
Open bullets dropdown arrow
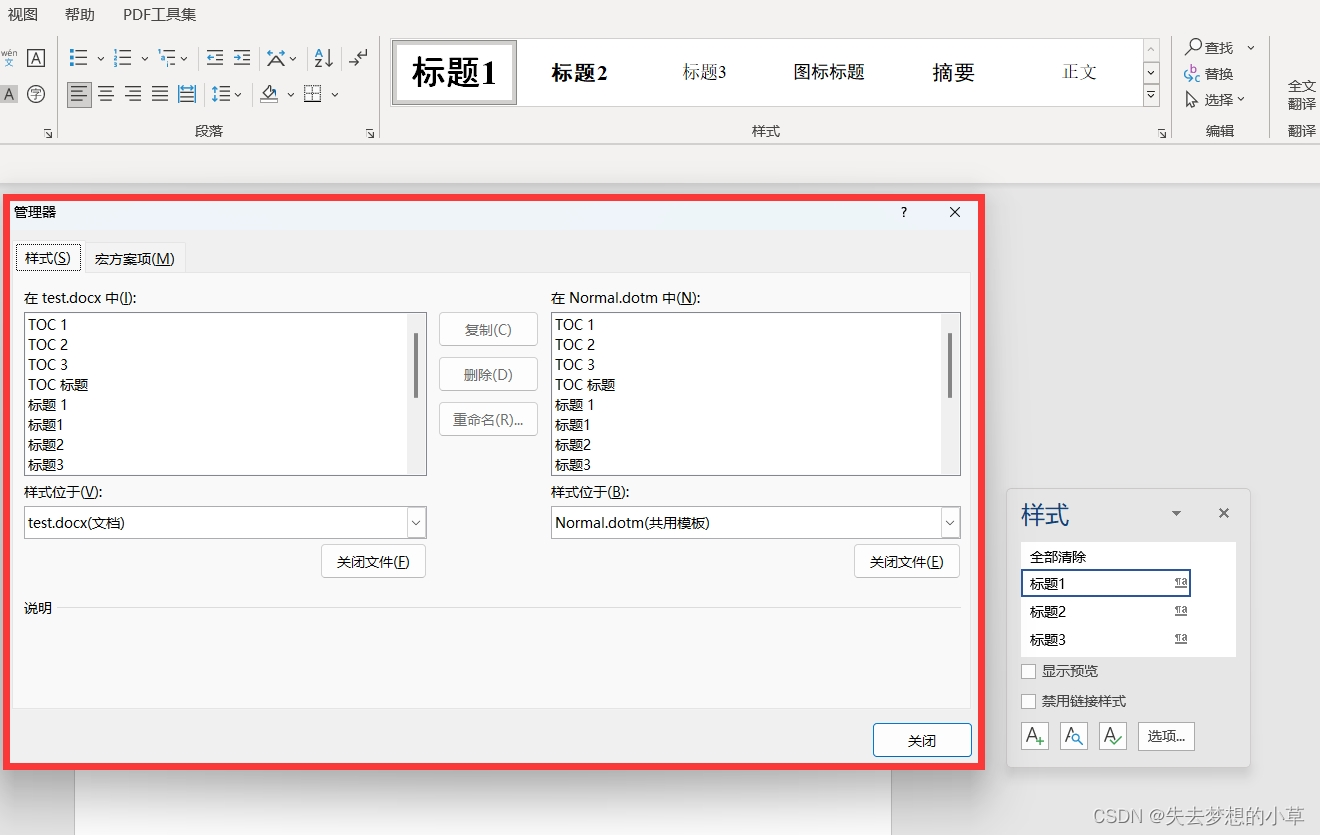(101, 59)
